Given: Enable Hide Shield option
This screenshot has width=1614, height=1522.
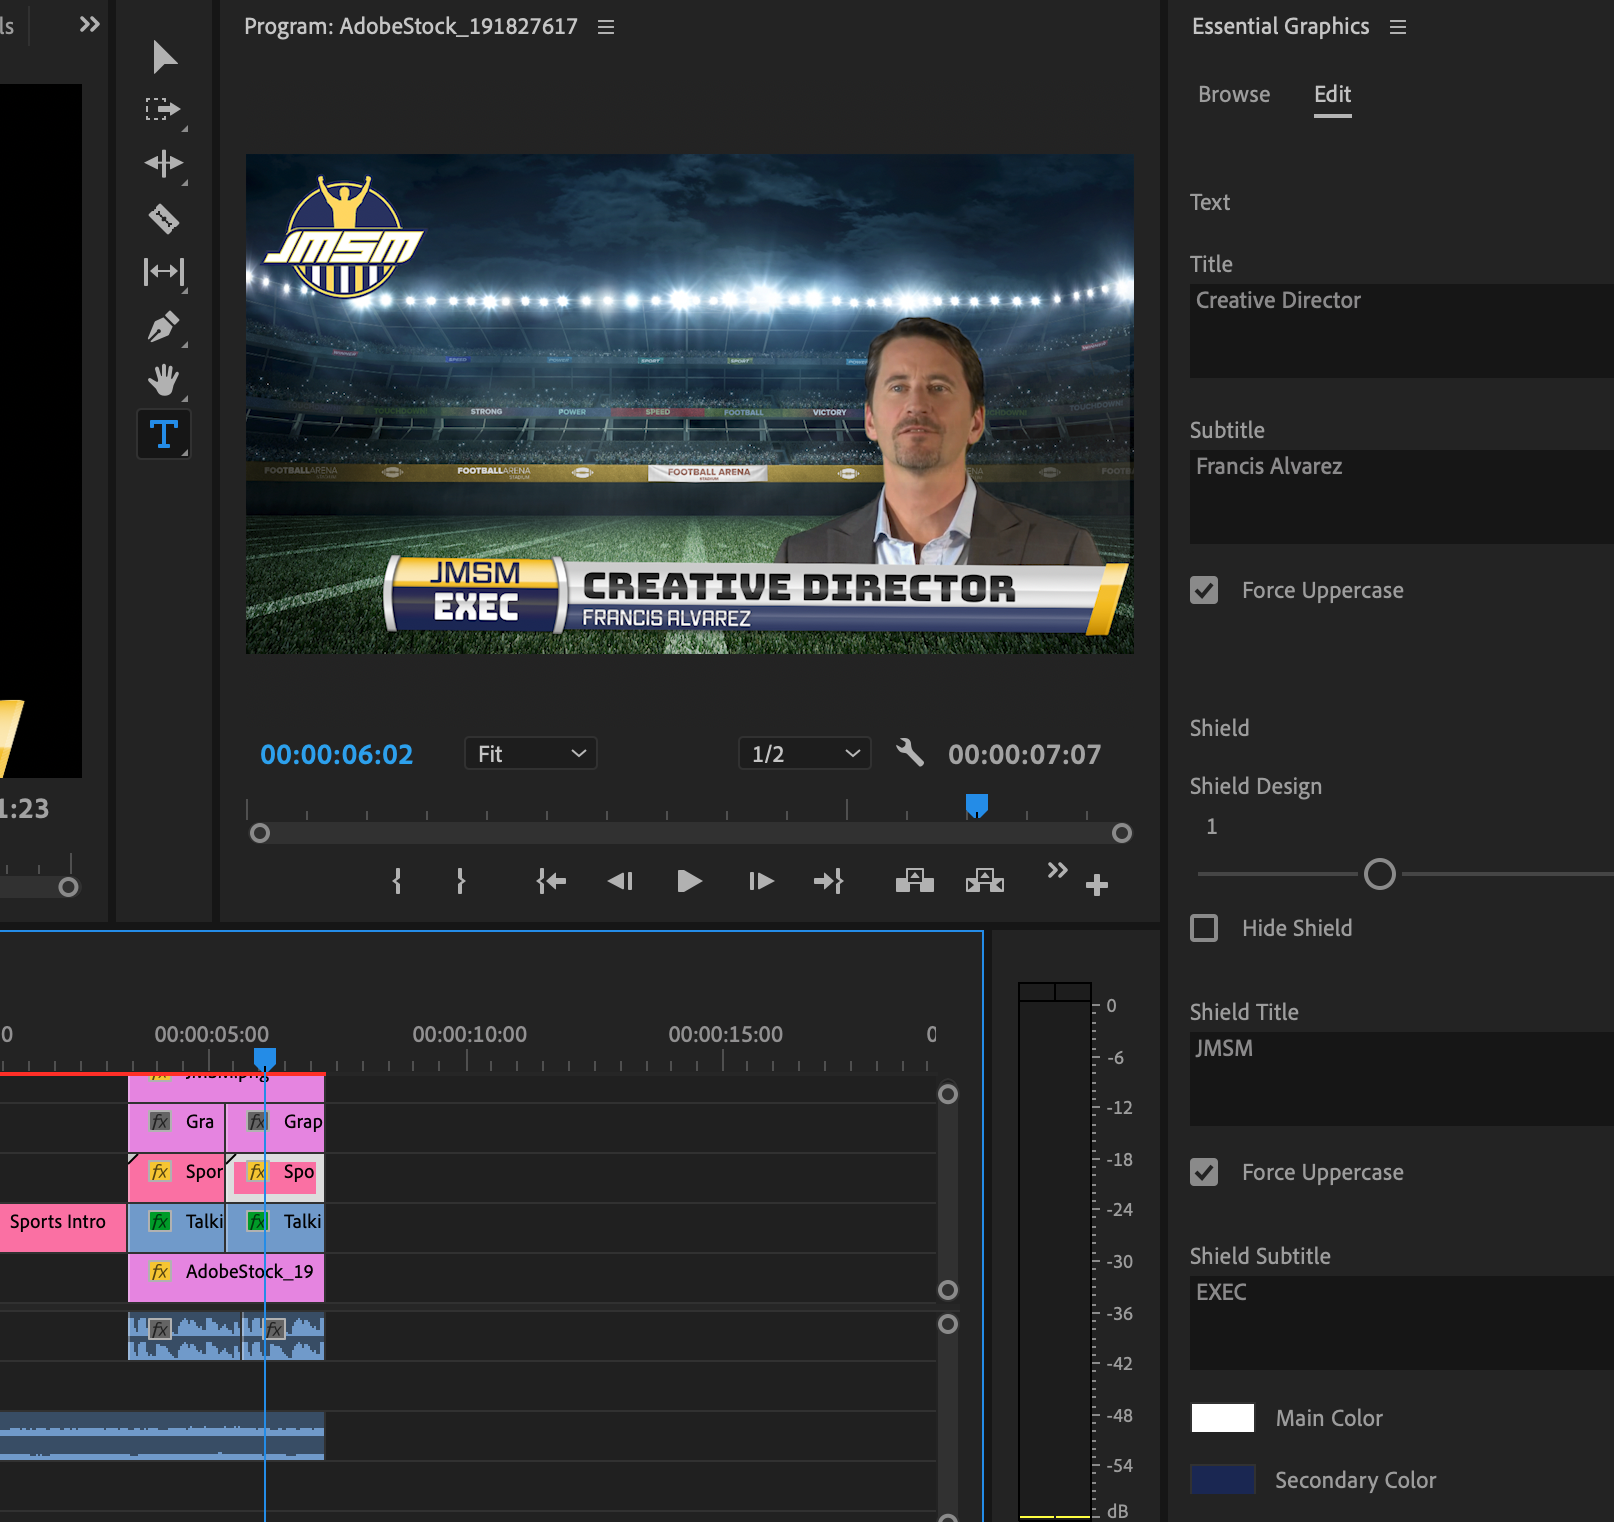Looking at the screenshot, I should (x=1204, y=928).
